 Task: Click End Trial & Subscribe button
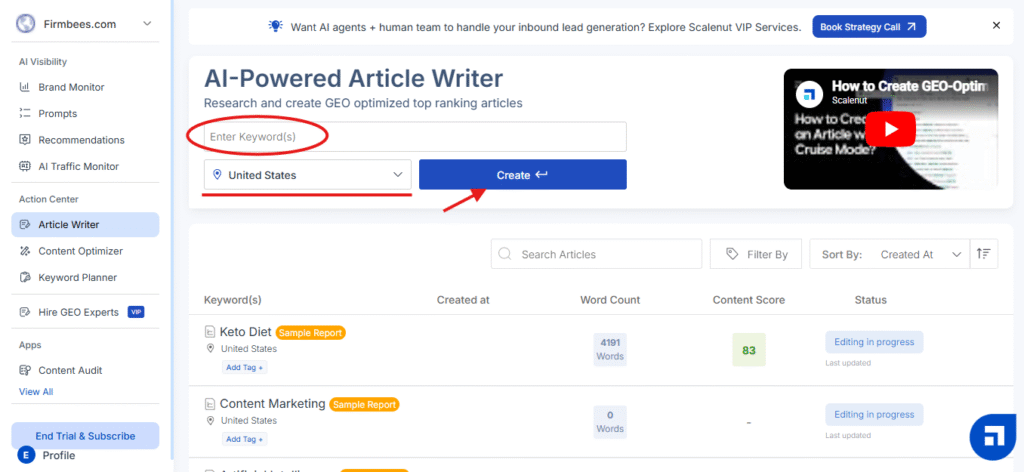coord(85,436)
